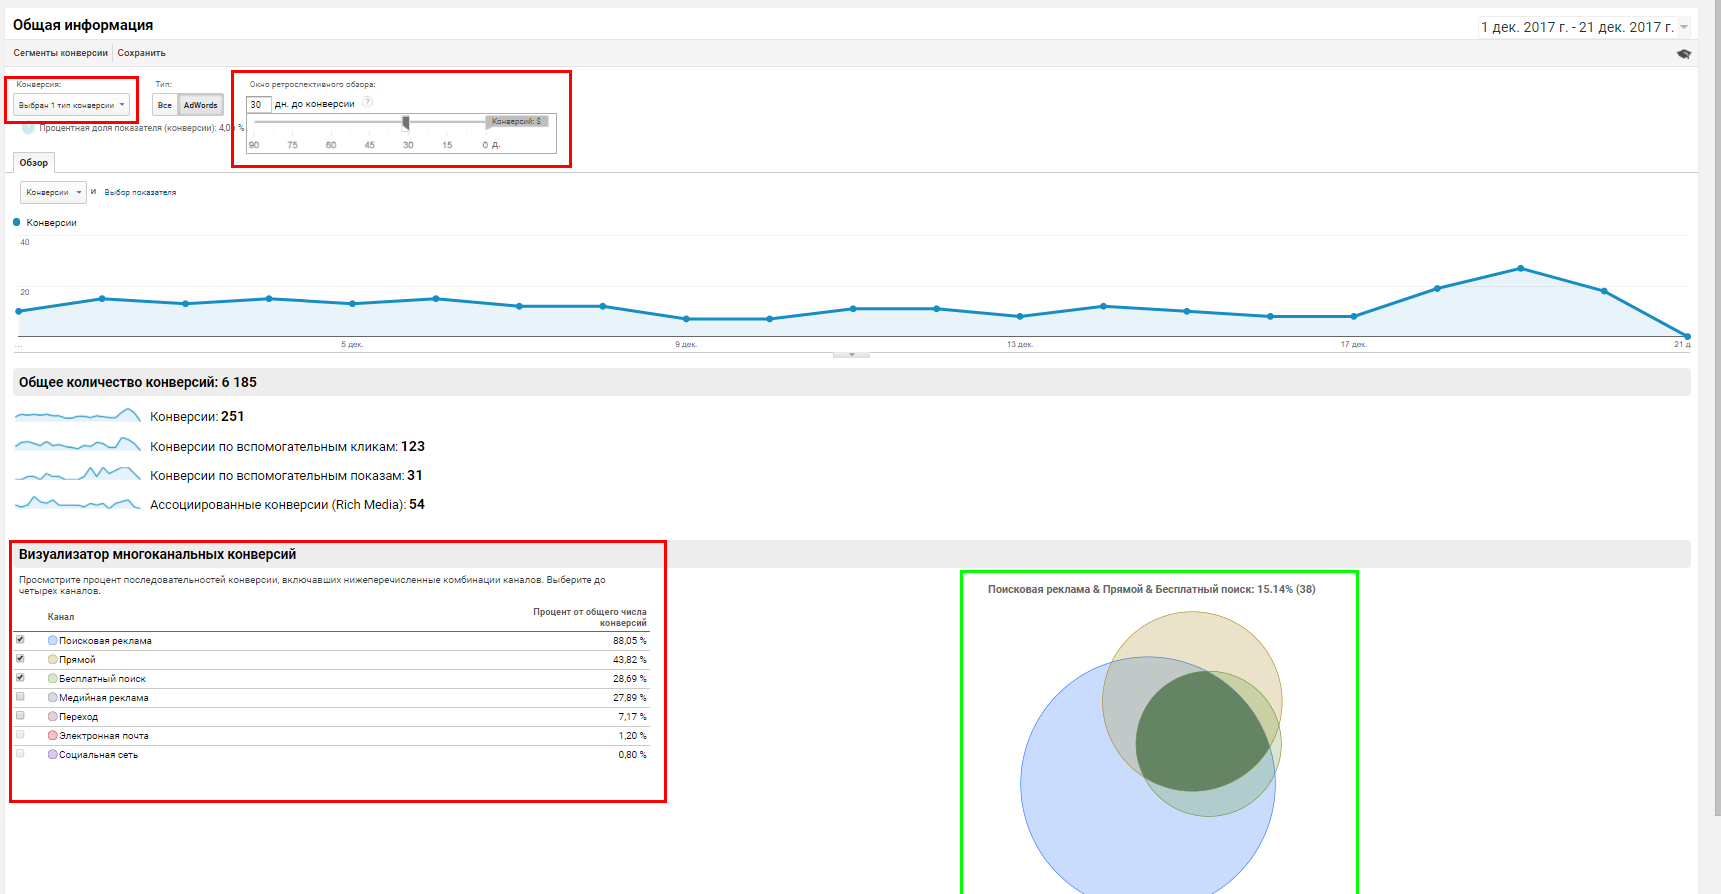Click the 27,89 % value
This screenshot has height=894, width=1721.
click(630, 697)
